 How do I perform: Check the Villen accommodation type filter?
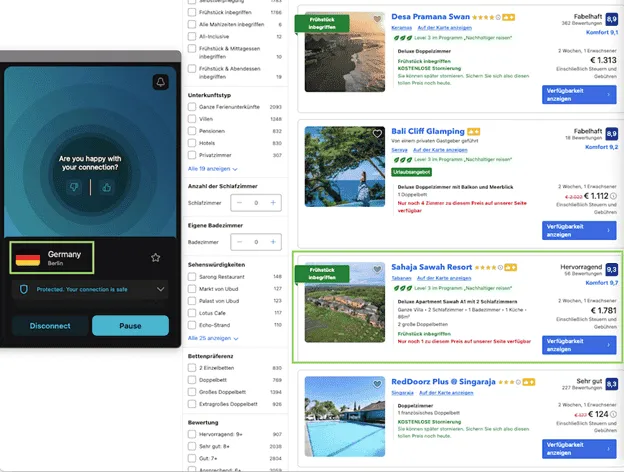click(x=193, y=119)
